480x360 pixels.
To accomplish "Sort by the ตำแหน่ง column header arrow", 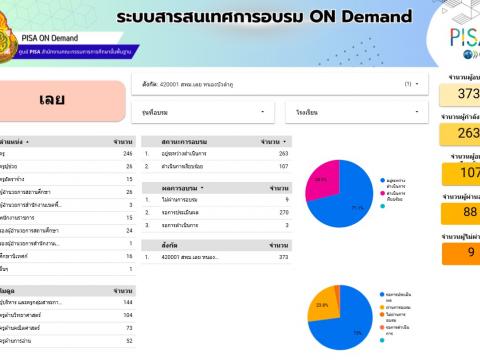I will tap(27, 142).
